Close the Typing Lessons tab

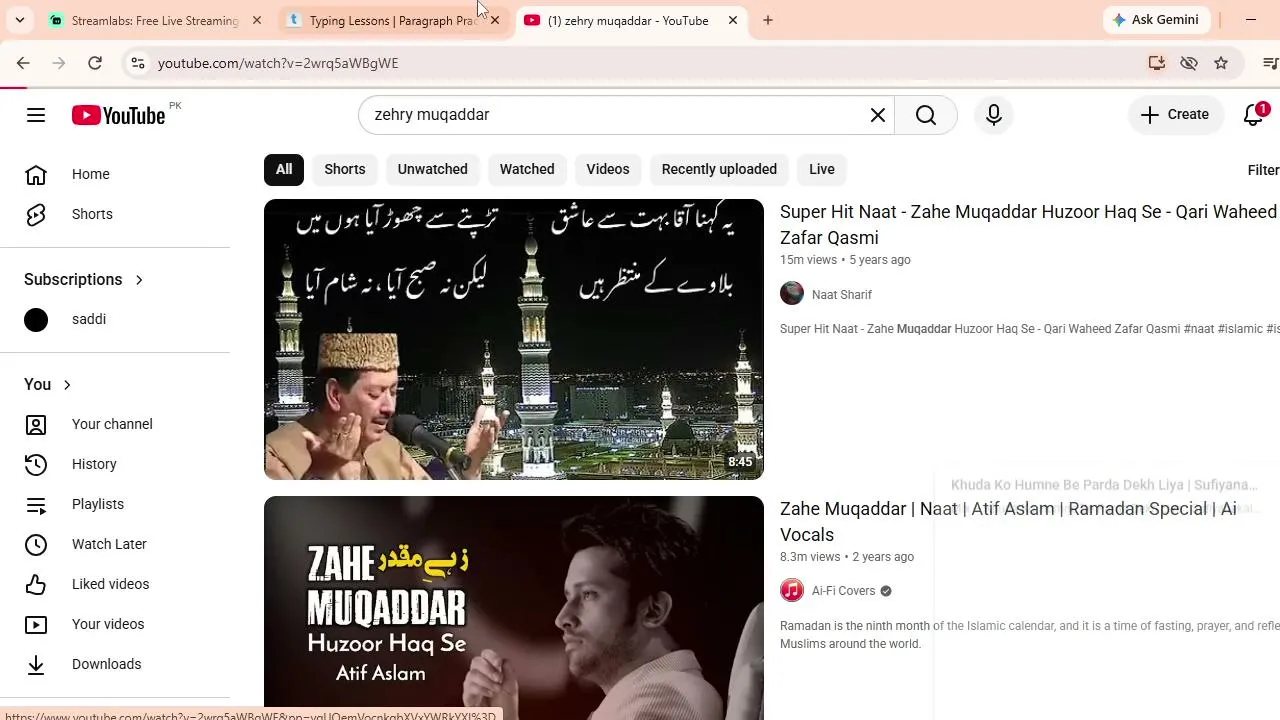point(495,20)
